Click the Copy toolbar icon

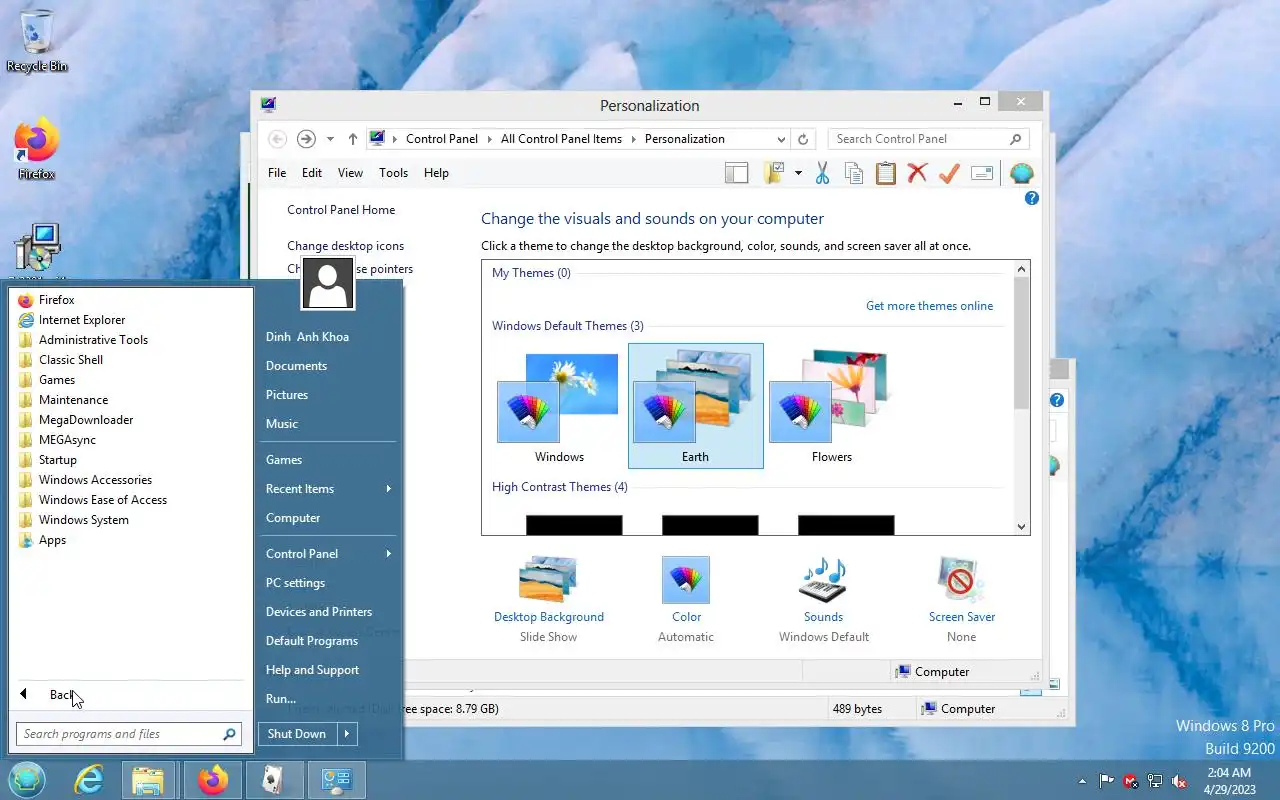point(854,173)
